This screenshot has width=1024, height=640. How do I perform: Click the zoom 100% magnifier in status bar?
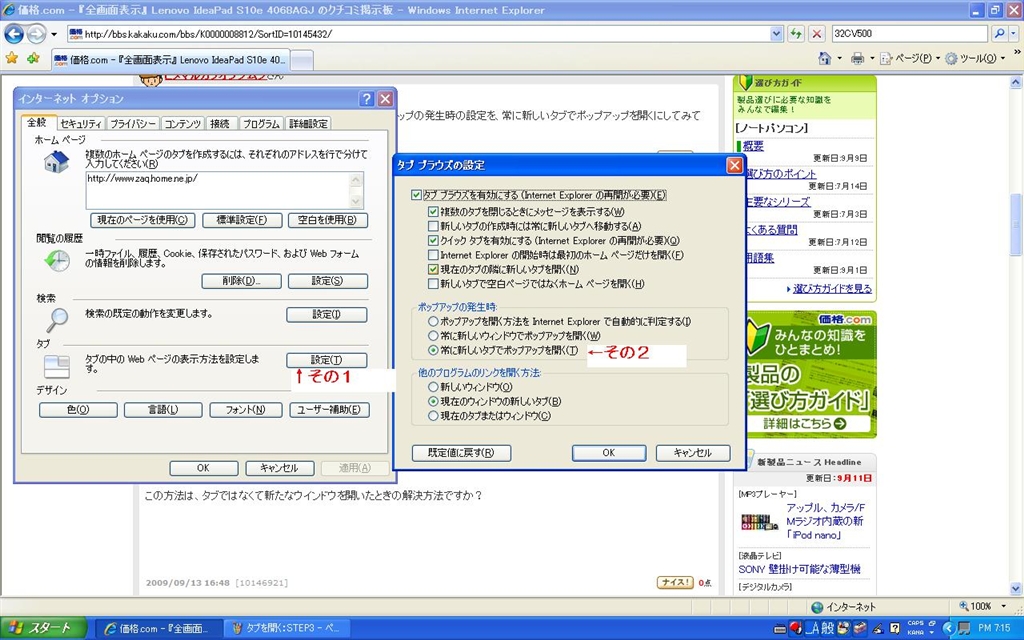964,607
